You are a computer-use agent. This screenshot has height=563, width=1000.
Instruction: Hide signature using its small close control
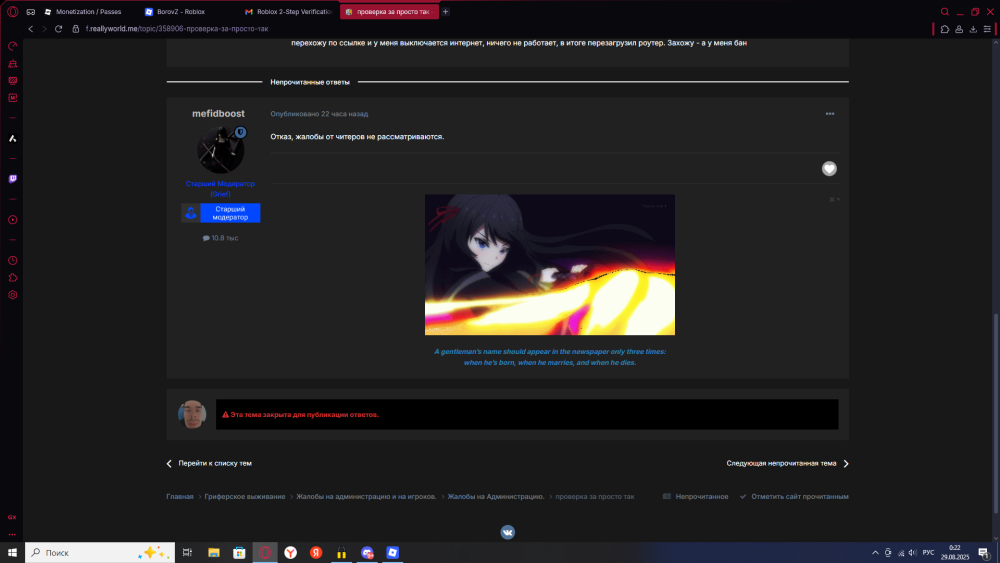point(832,200)
